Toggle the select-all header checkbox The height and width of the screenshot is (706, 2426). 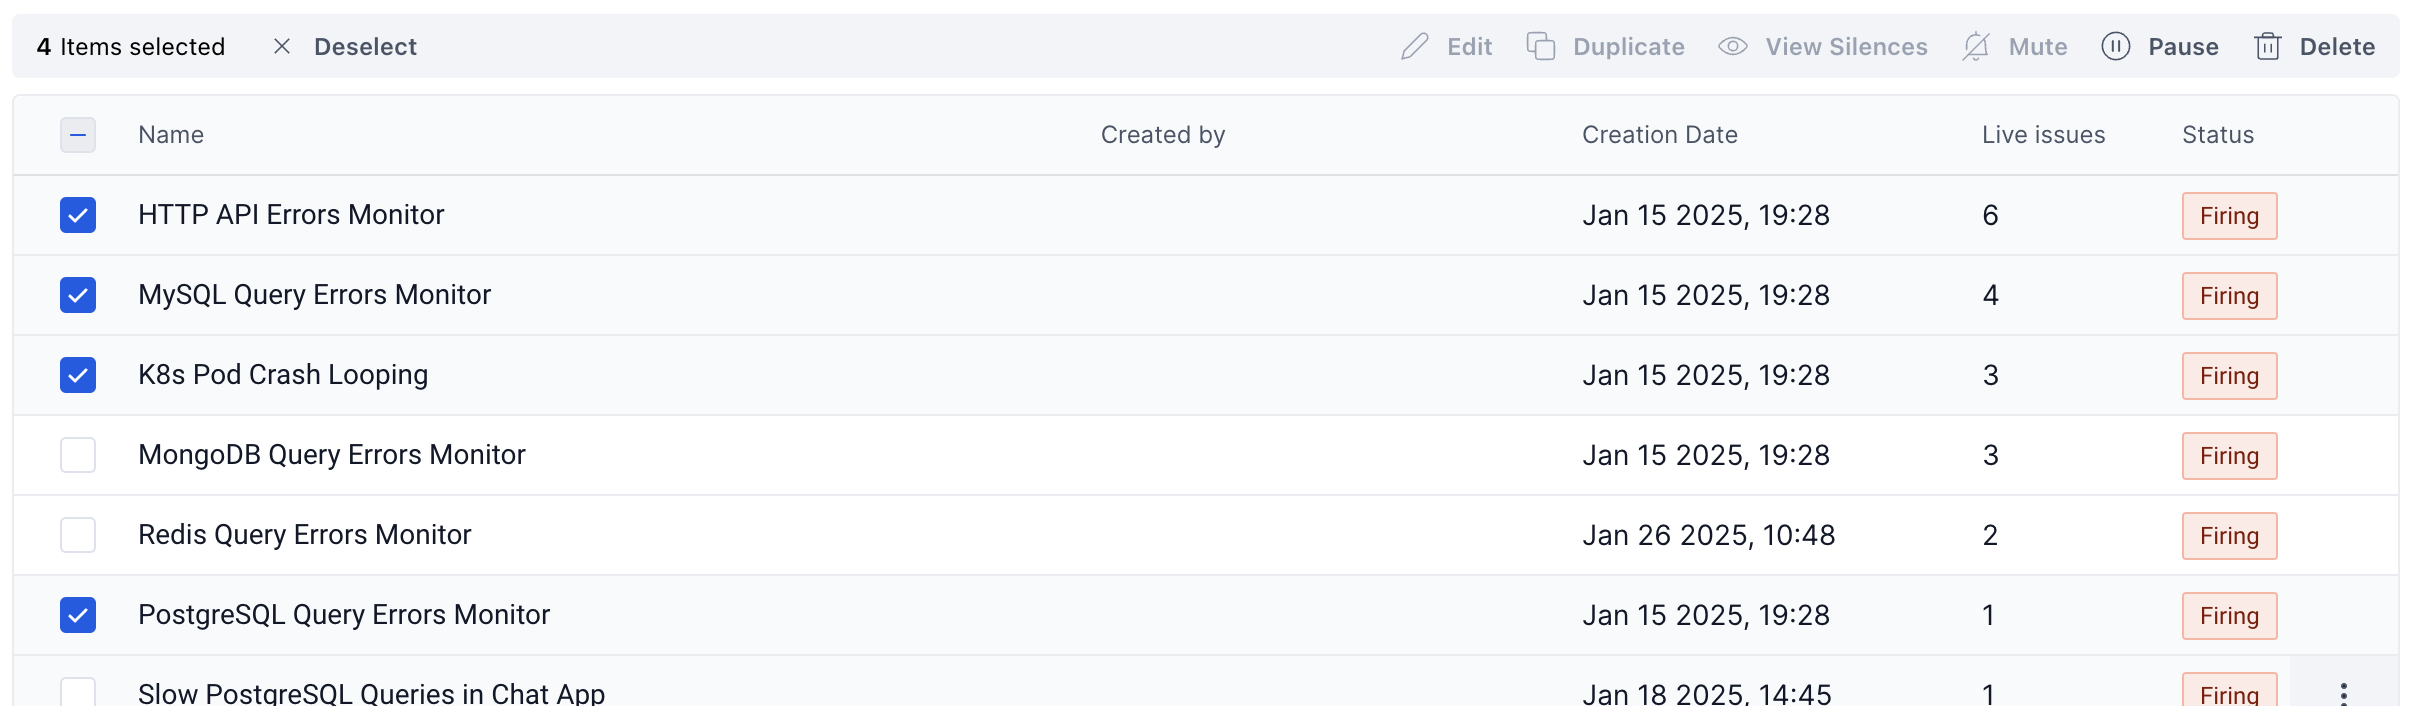pyautogui.click(x=78, y=135)
